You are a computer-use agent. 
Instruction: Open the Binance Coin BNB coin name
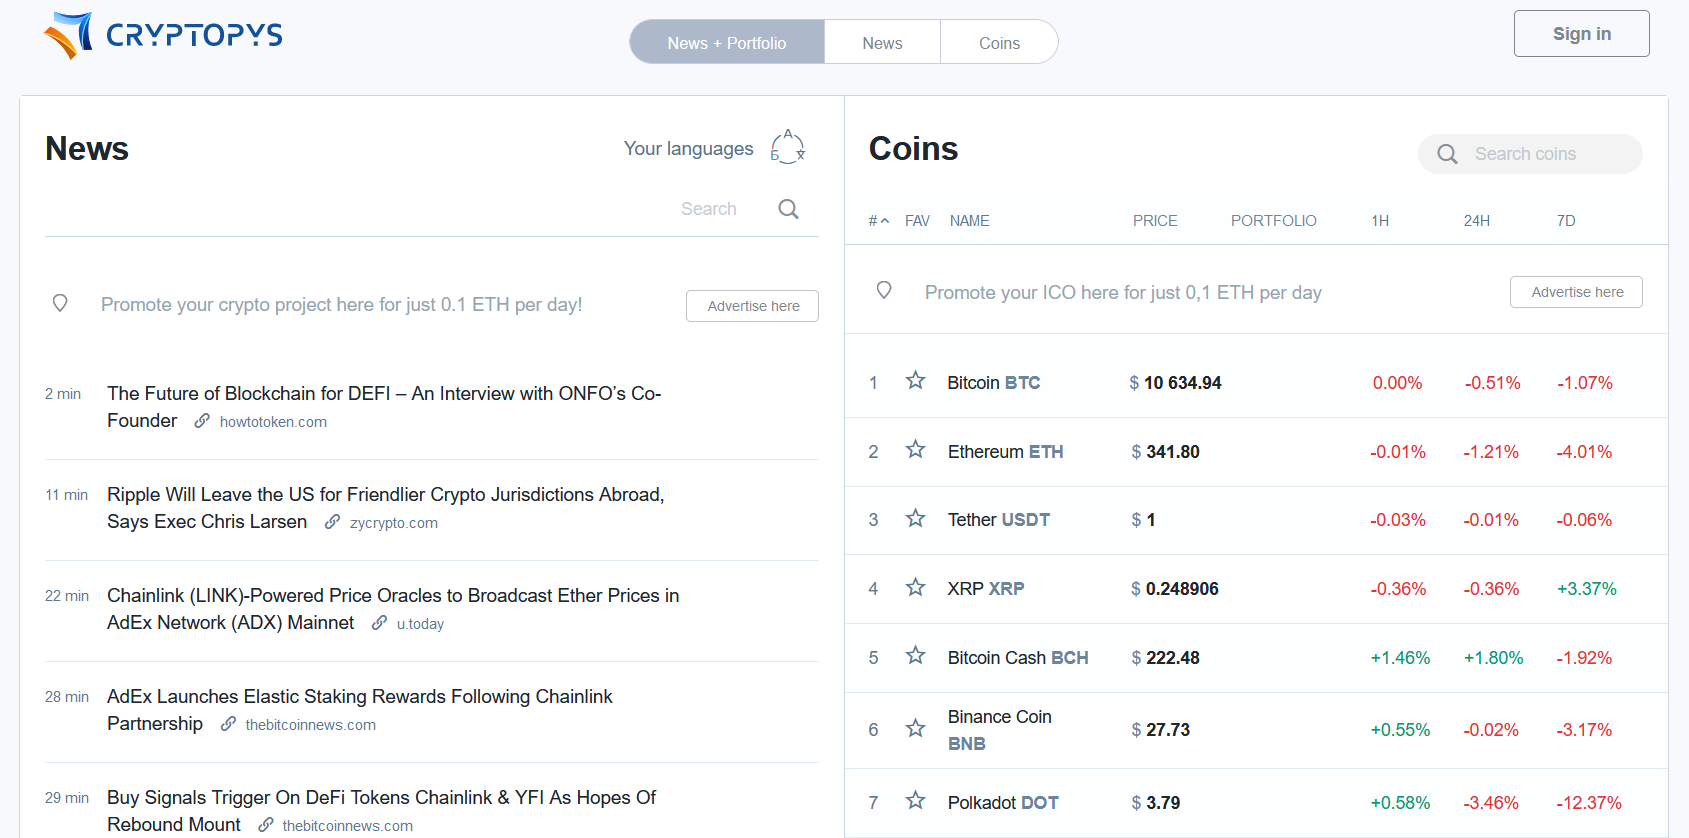1000,730
